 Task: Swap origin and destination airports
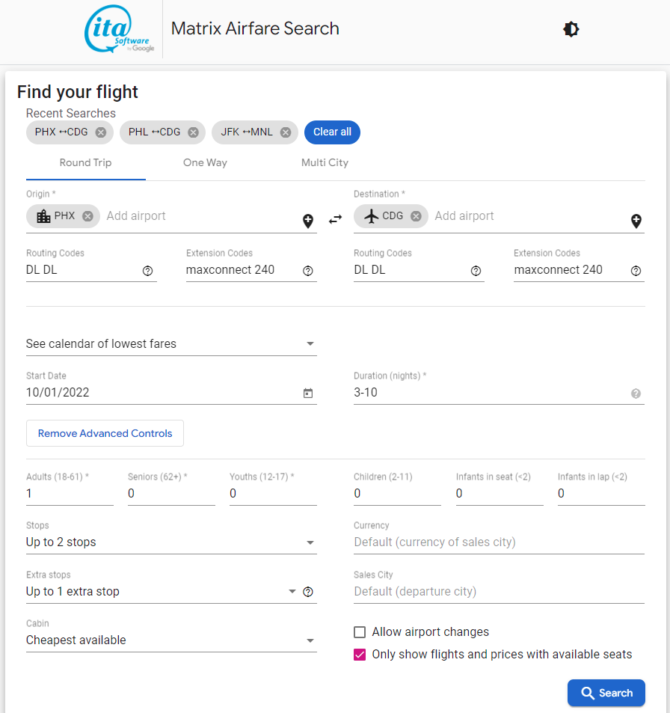(x=335, y=220)
